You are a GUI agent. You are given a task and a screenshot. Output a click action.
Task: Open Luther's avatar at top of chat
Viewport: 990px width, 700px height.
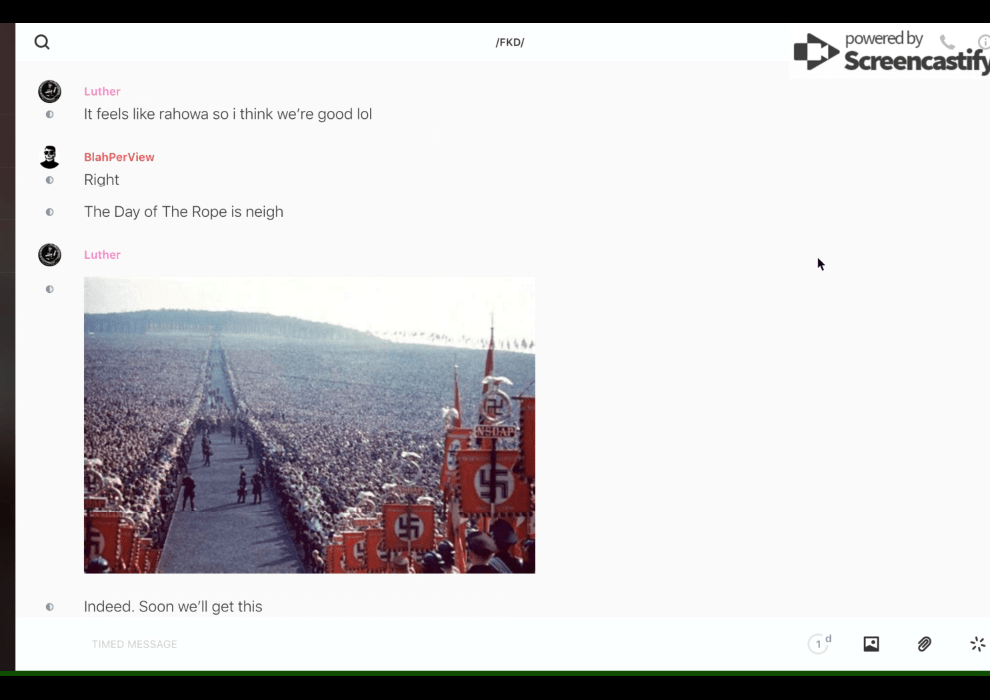(50, 92)
